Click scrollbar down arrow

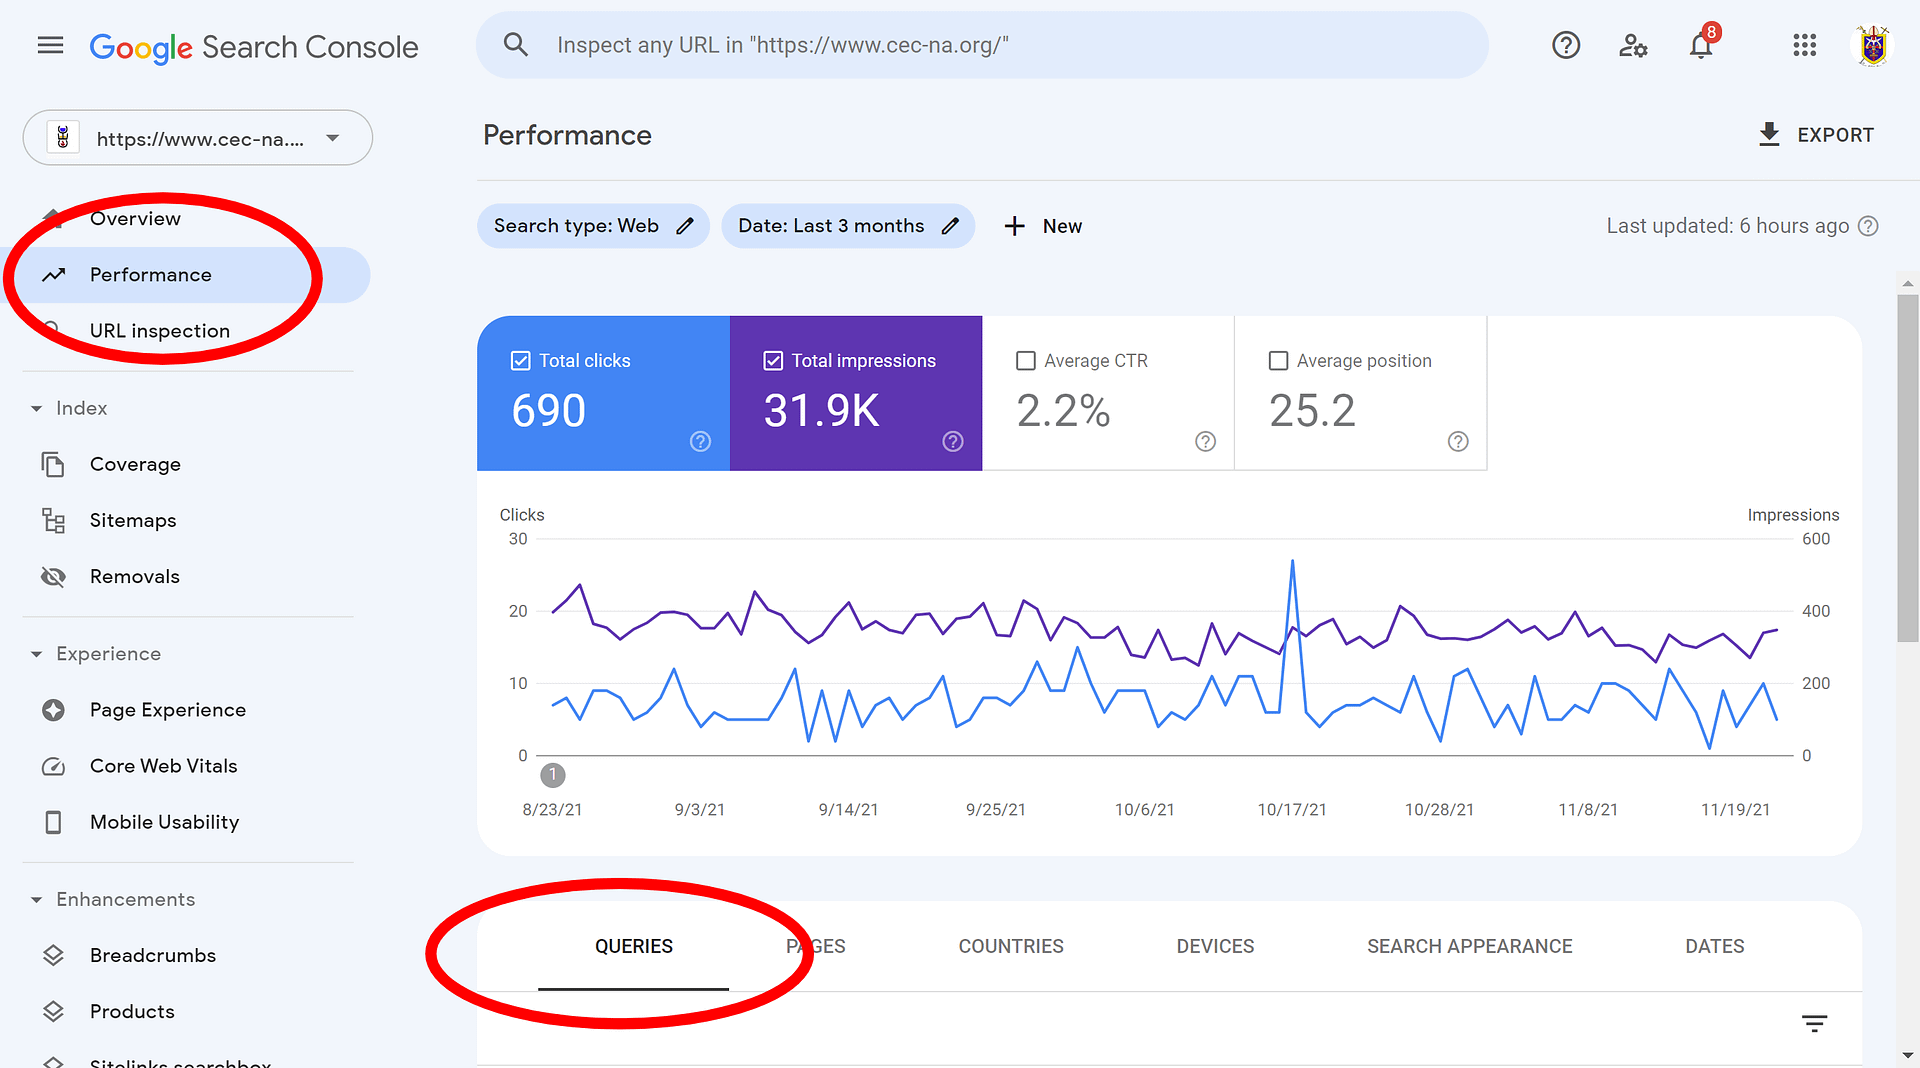click(x=1907, y=1055)
